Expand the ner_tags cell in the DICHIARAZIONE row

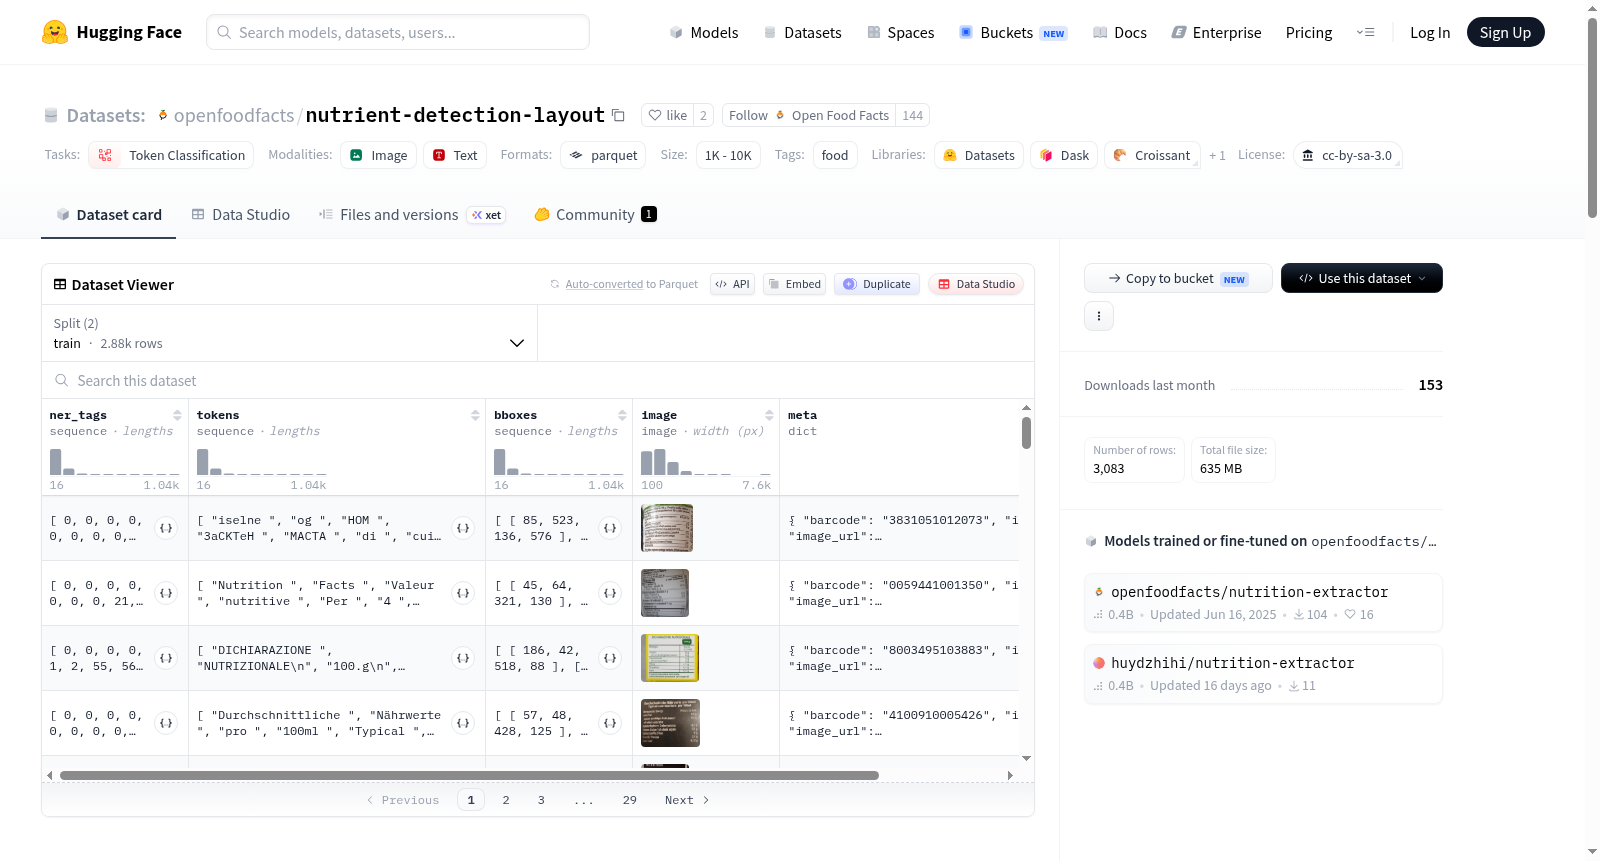click(166, 658)
